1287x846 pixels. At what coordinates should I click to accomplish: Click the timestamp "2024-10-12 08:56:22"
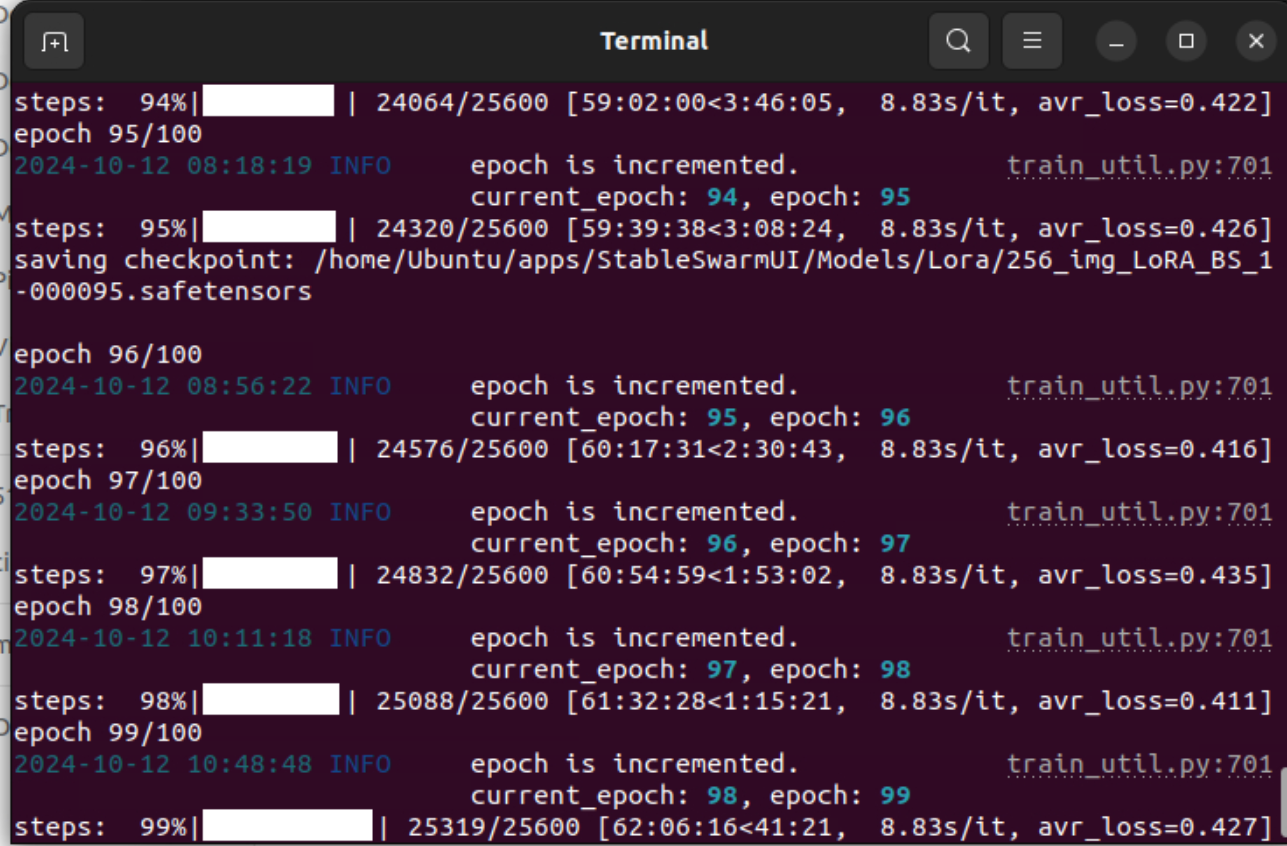pos(163,386)
